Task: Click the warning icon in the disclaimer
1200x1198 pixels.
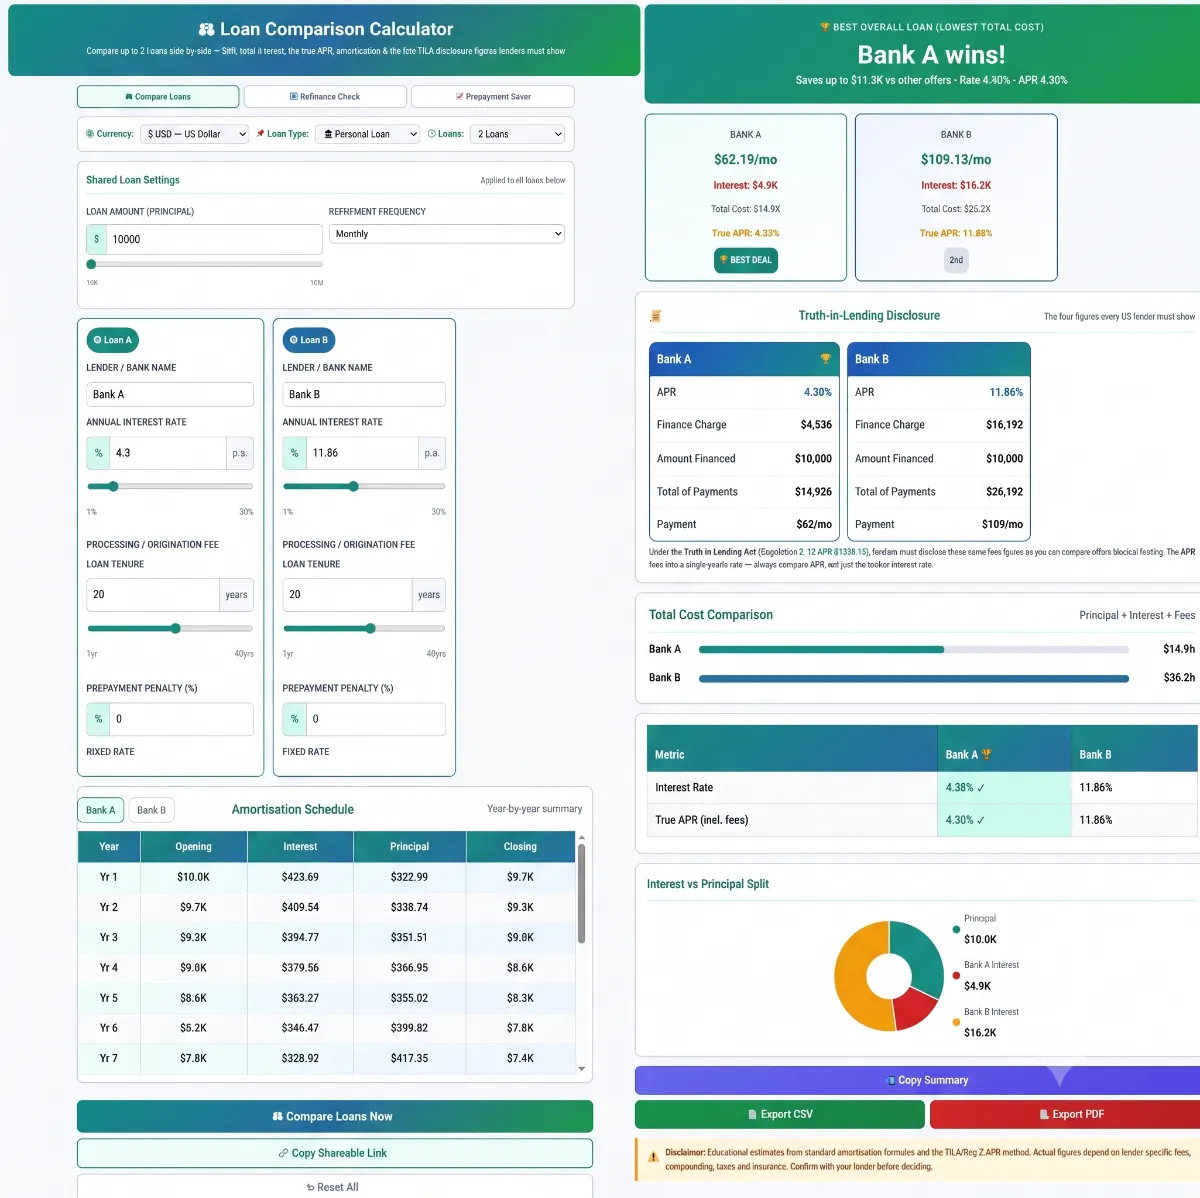Action: (653, 1158)
